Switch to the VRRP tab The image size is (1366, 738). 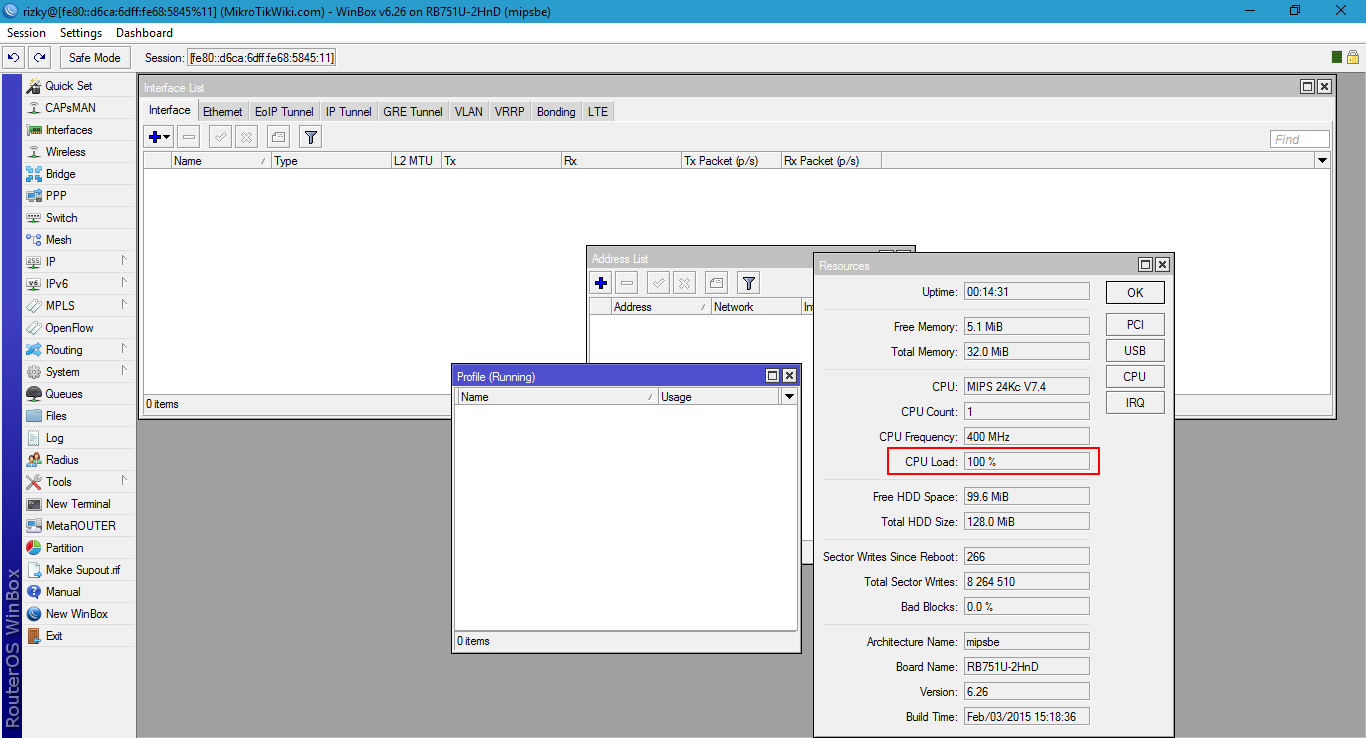pos(509,112)
